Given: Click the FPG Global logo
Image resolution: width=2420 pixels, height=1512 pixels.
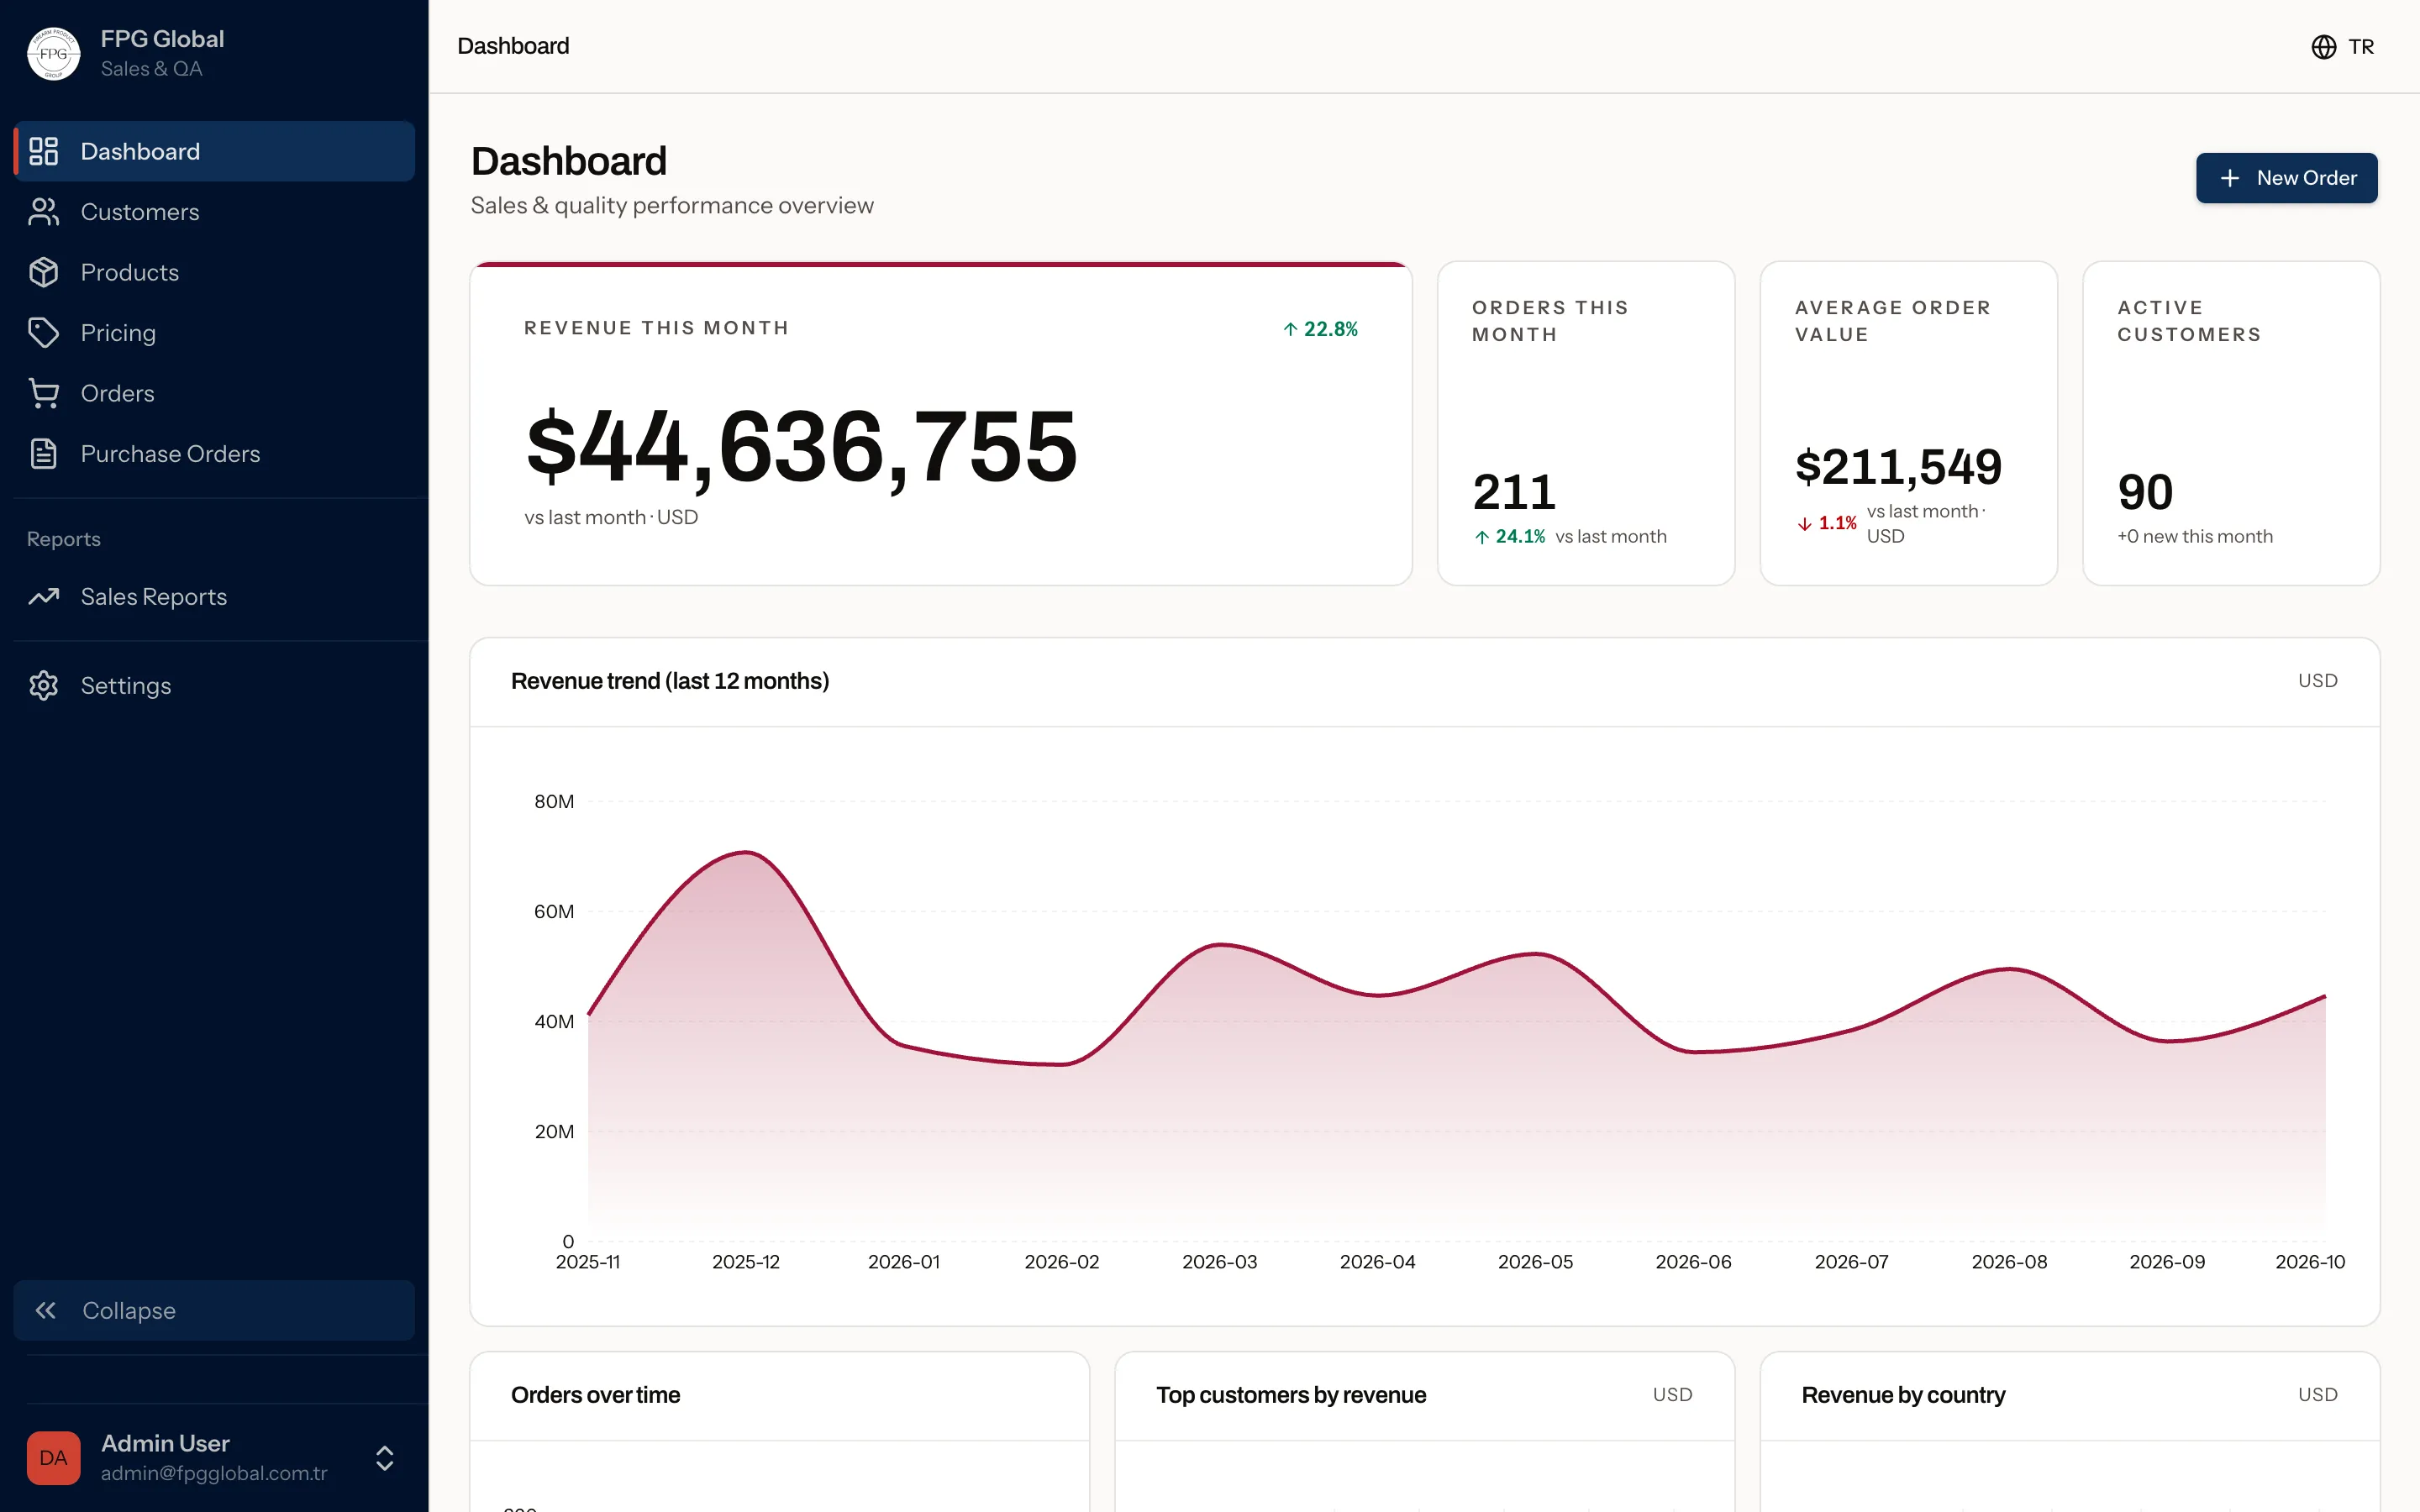Looking at the screenshot, I should click(x=53, y=53).
